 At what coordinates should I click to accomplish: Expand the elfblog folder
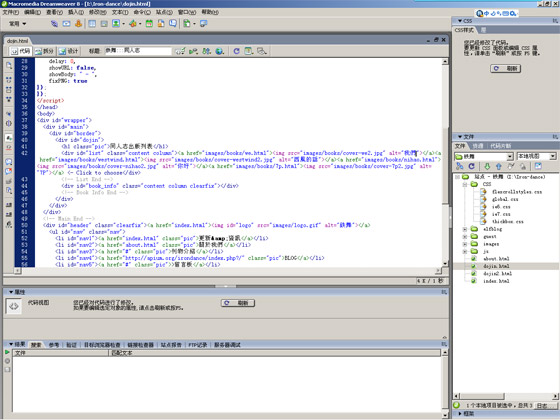click(465, 229)
